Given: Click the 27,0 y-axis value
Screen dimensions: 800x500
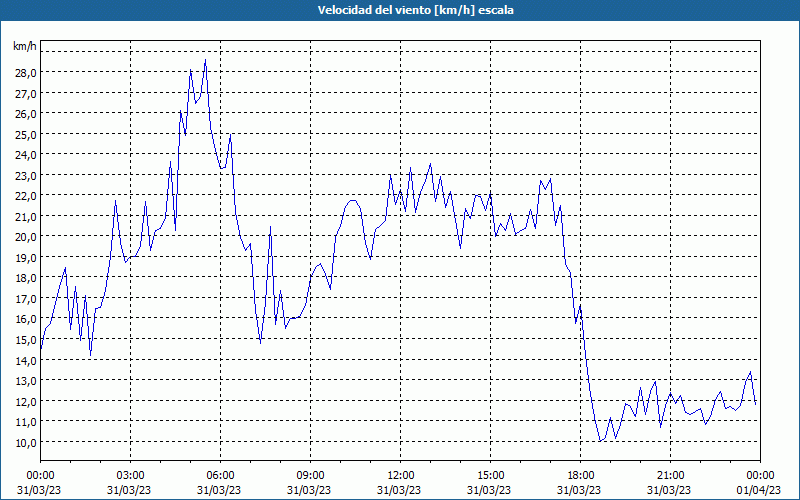Looking at the screenshot, I should click(26, 93).
